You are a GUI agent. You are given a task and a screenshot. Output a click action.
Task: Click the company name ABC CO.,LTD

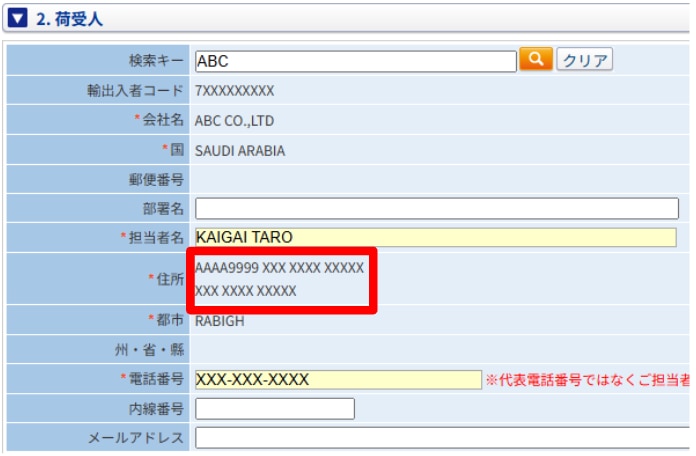pos(234,121)
